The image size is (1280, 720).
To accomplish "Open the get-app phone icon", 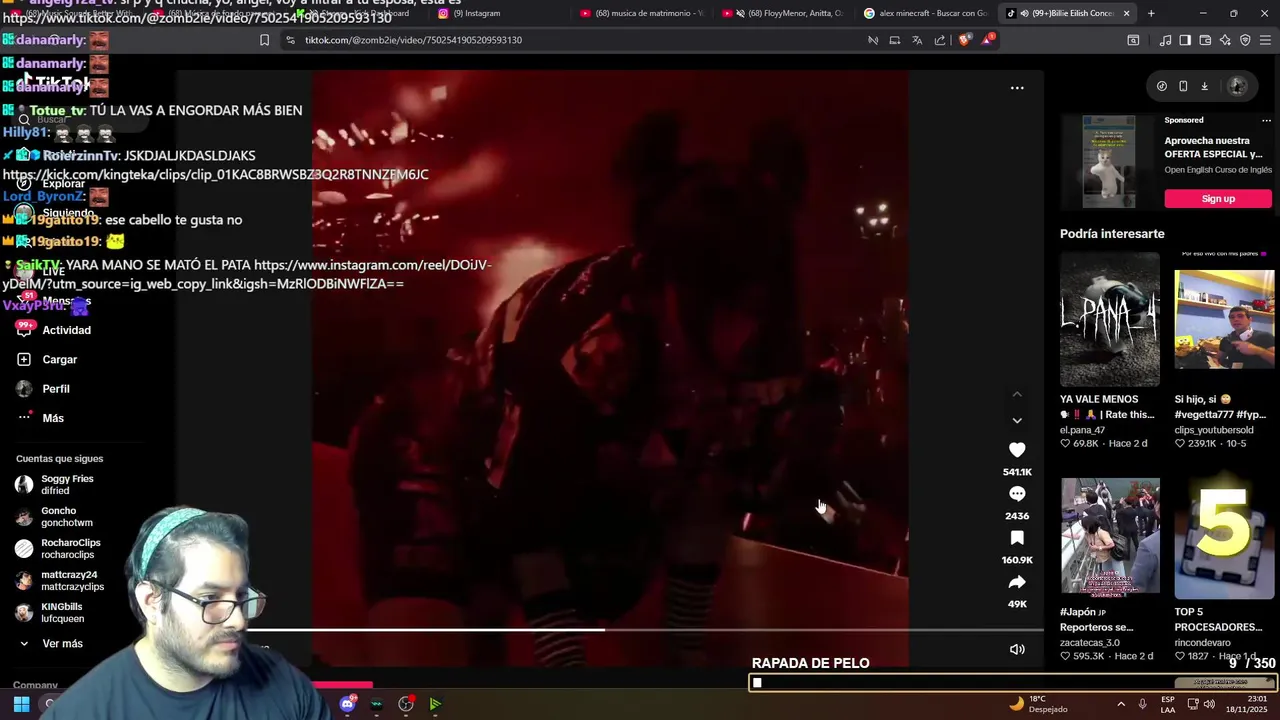I will (x=1183, y=86).
